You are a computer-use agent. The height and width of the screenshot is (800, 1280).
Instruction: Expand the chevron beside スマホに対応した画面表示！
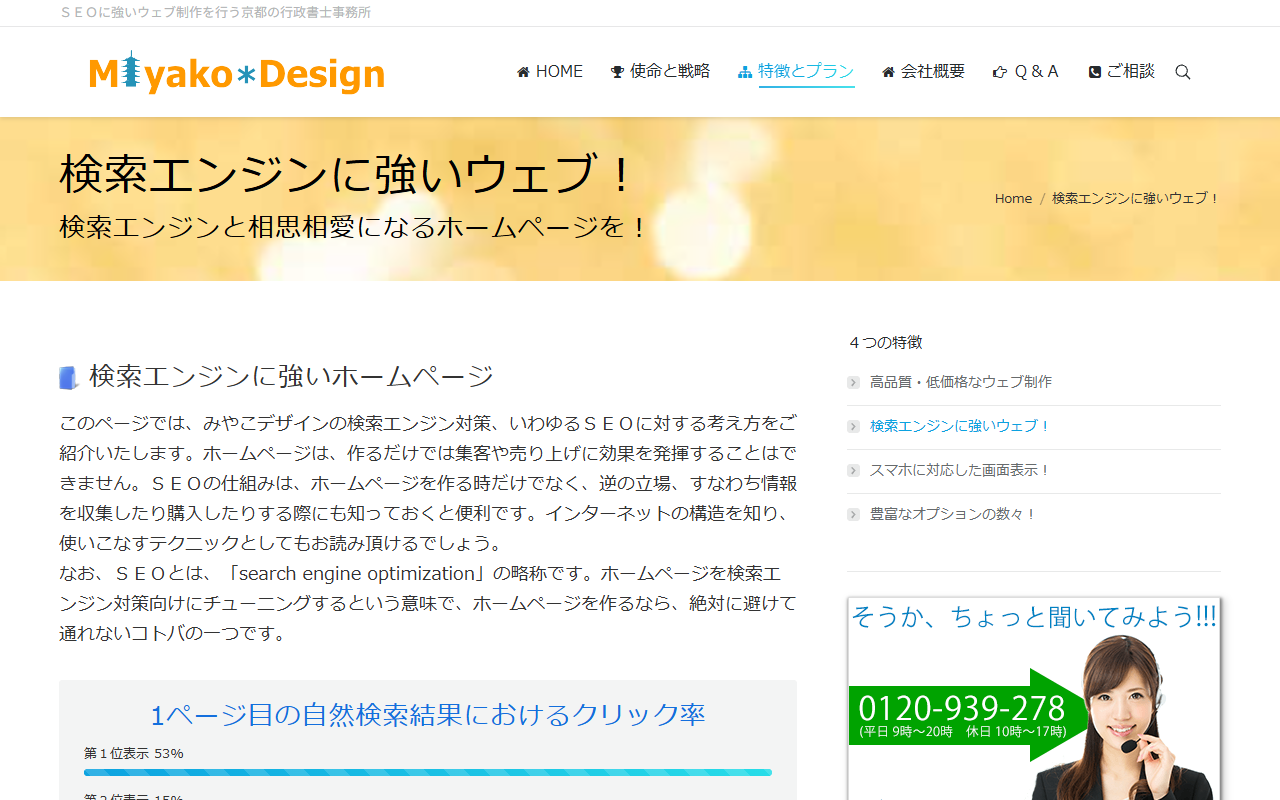tap(852, 470)
